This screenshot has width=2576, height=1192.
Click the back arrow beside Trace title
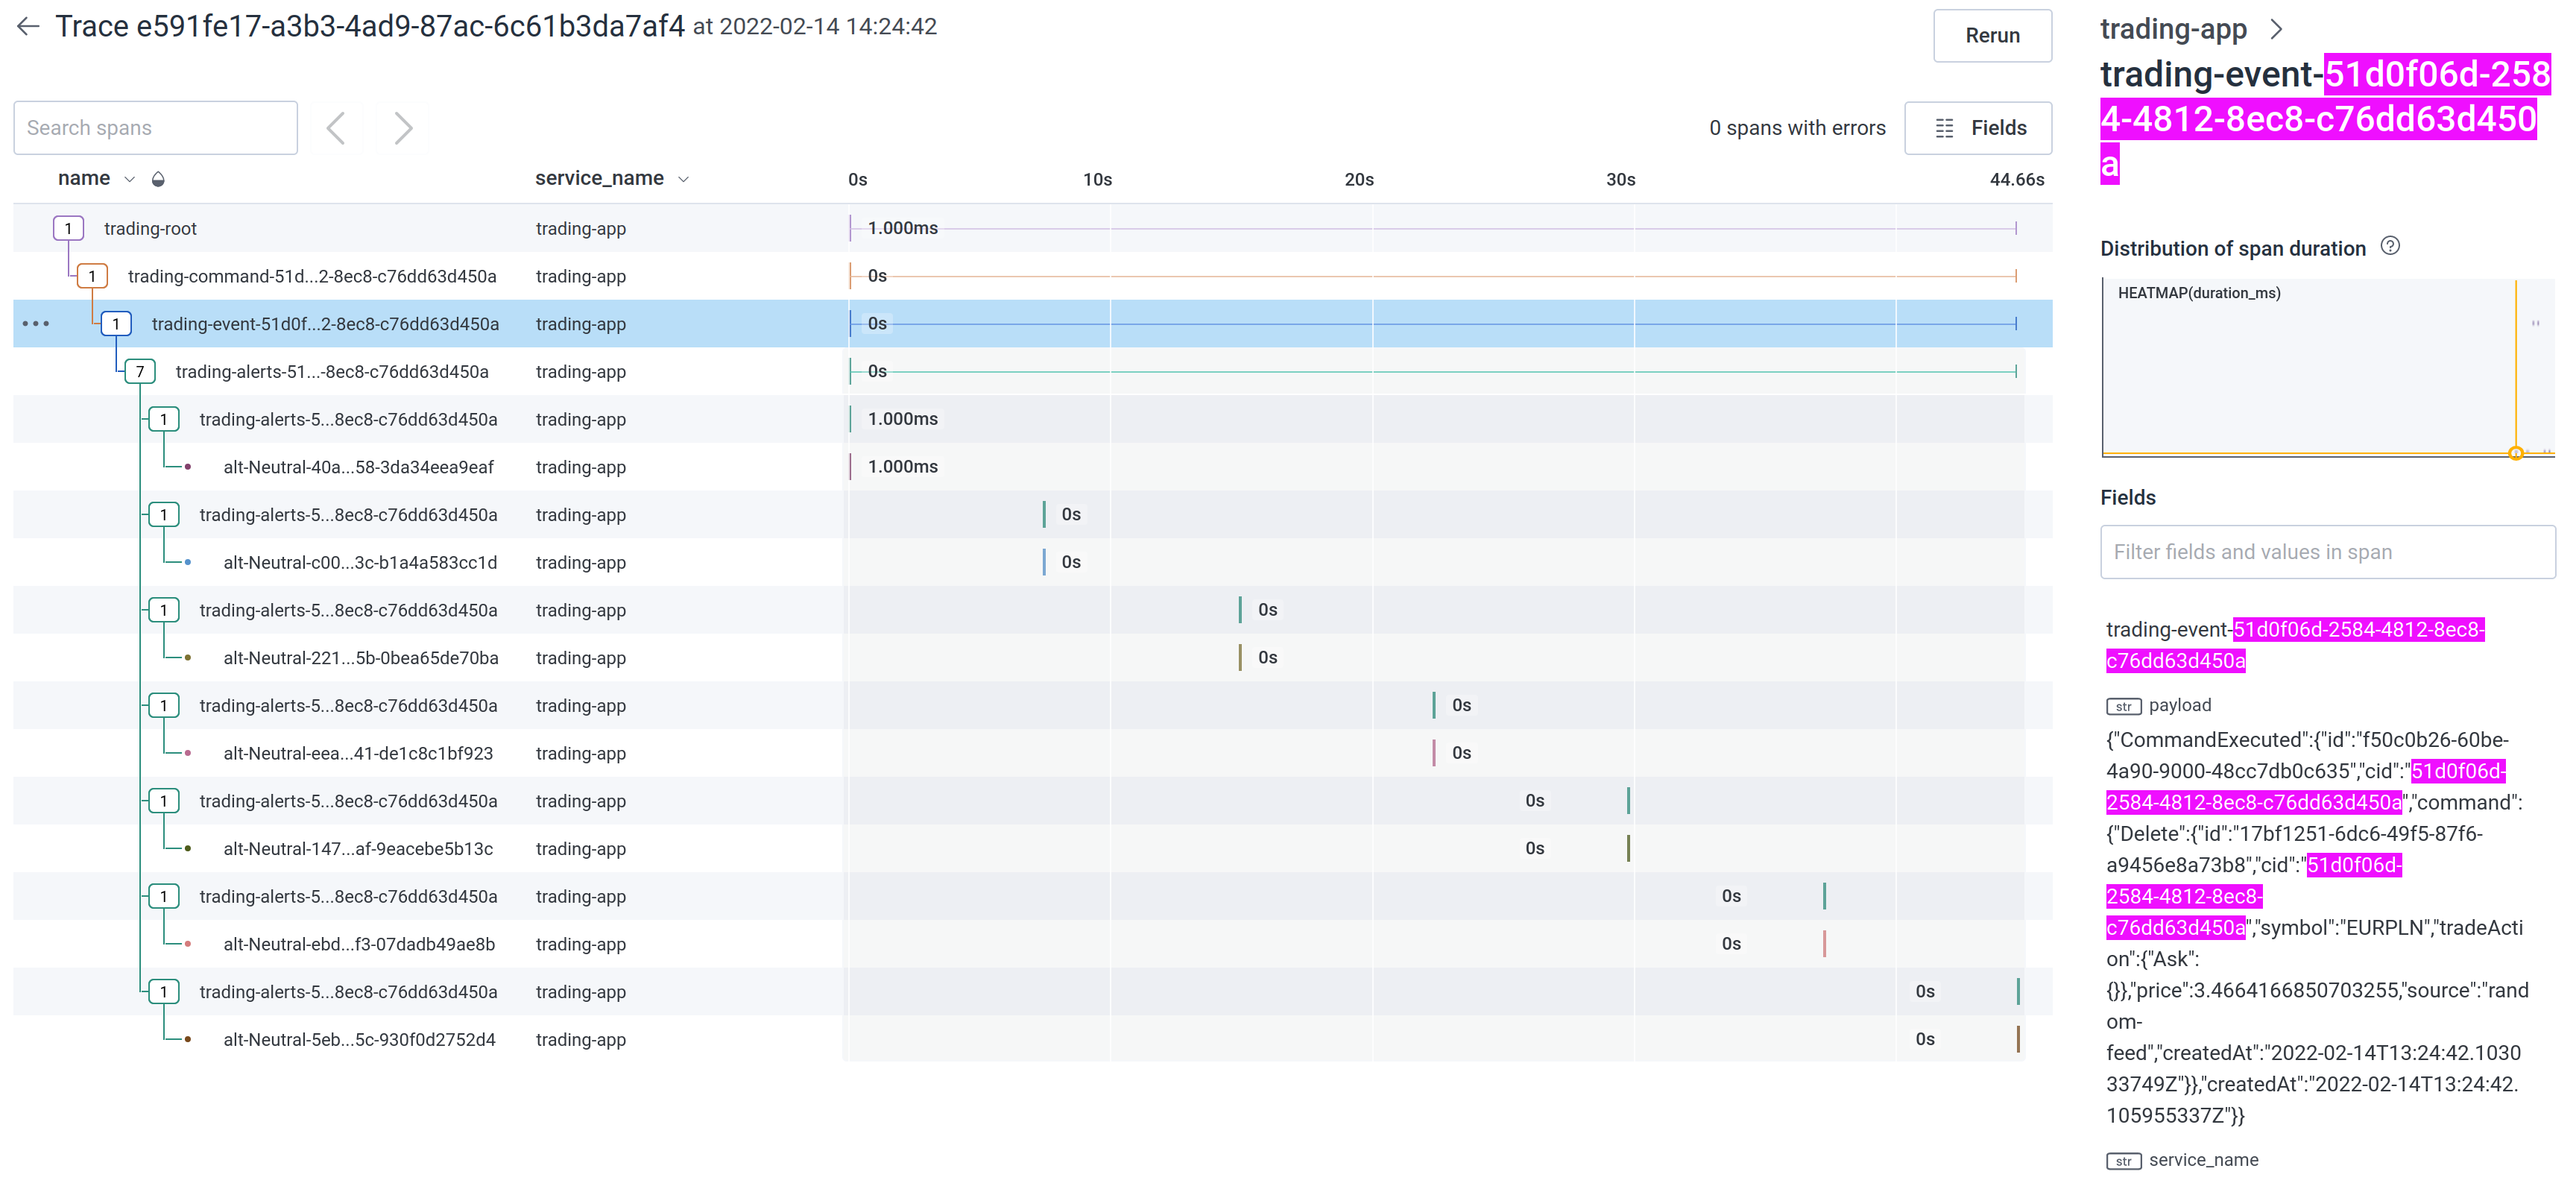click(28, 26)
